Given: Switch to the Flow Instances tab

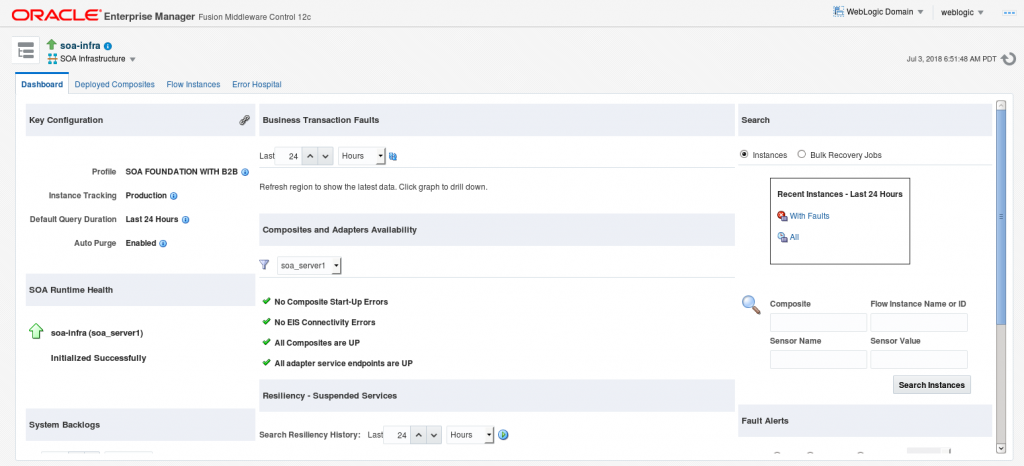Looking at the screenshot, I should pyautogui.click(x=193, y=84).
